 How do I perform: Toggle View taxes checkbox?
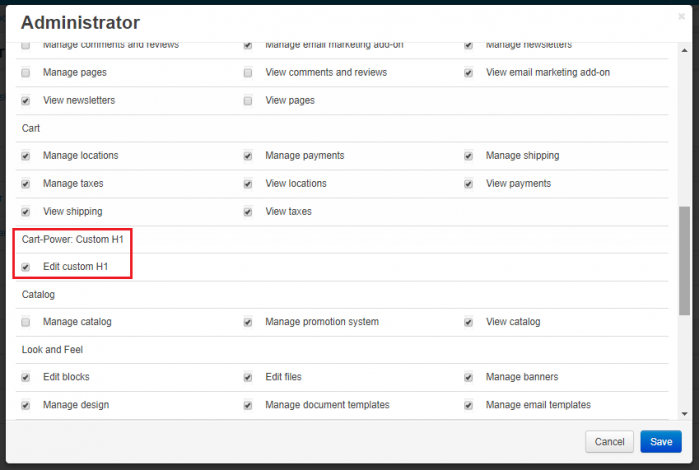pyautogui.click(x=248, y=212)
